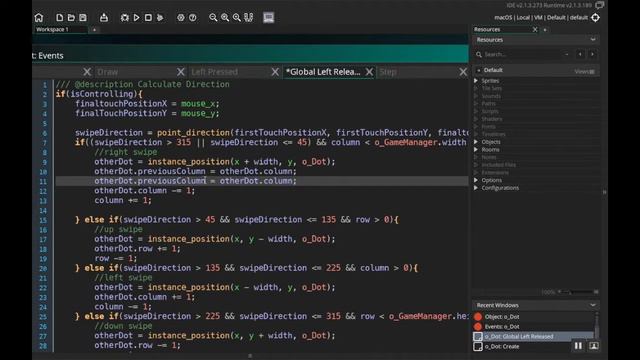Open the target manager crosshair icon
640x360 pixels.
pyautogui.click(x=596, y=18)
